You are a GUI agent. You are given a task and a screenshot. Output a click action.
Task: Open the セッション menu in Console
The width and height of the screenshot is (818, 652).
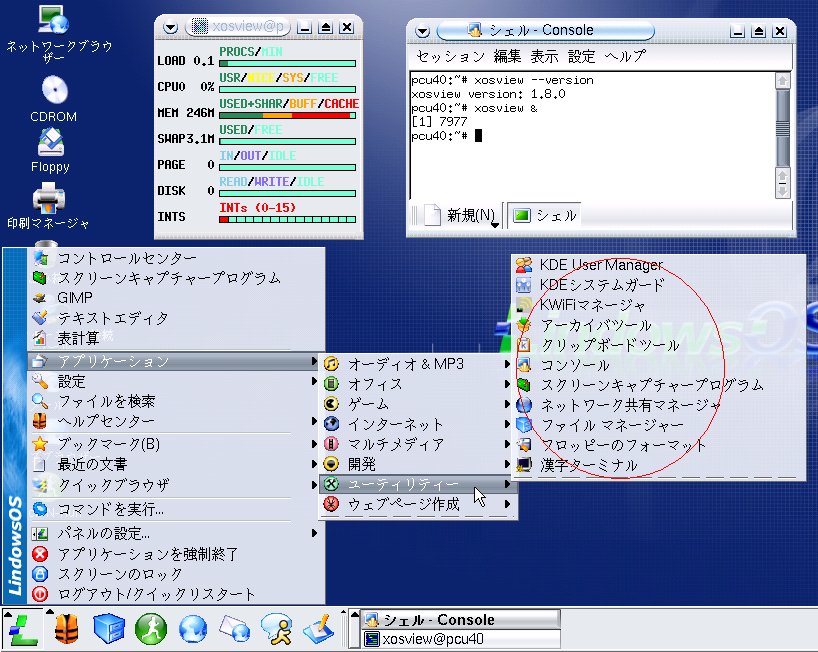click(x=450, y=56)
